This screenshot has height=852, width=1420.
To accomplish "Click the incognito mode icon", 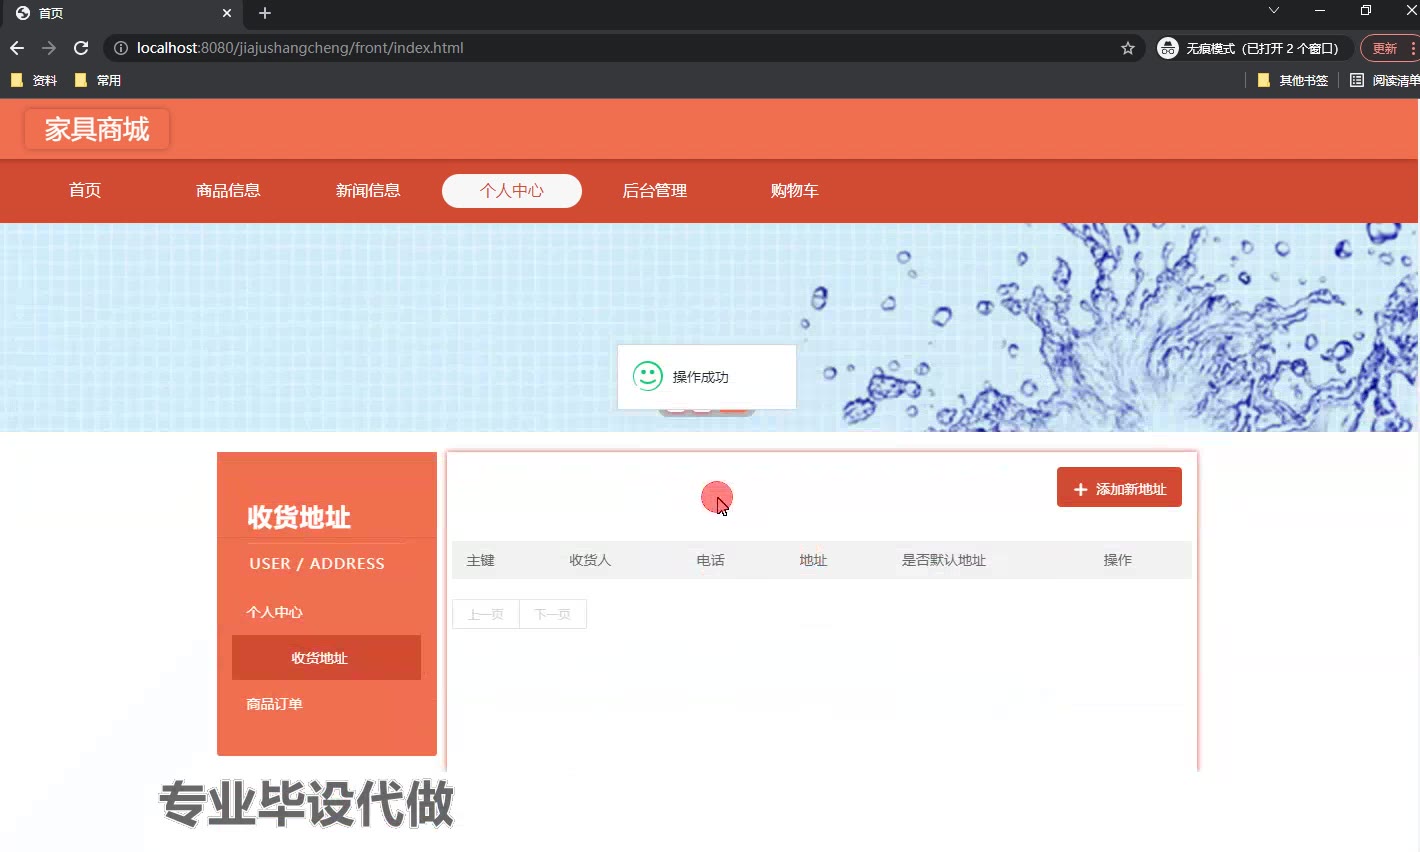I will click(x=1168, y=48).
